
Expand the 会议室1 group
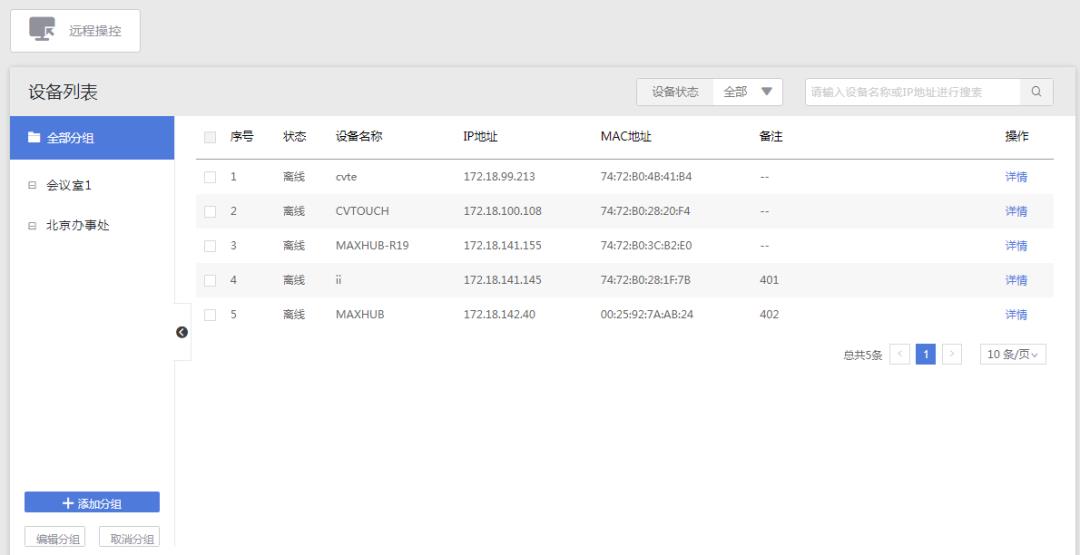click(x=32, y=186)
